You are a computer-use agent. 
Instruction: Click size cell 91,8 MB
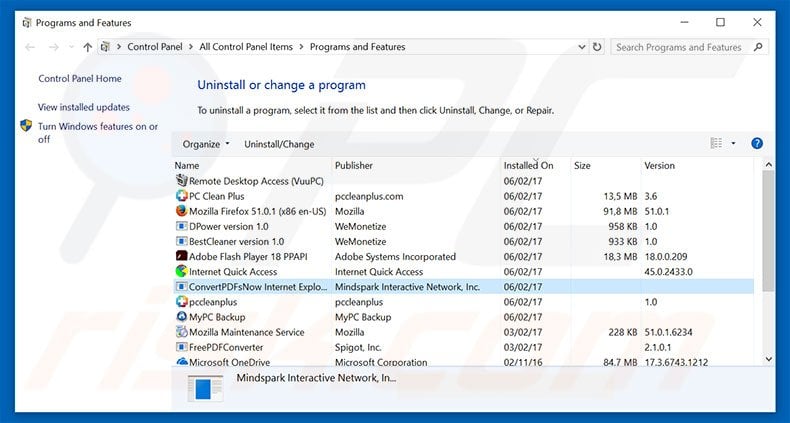[x=620, y=211]
